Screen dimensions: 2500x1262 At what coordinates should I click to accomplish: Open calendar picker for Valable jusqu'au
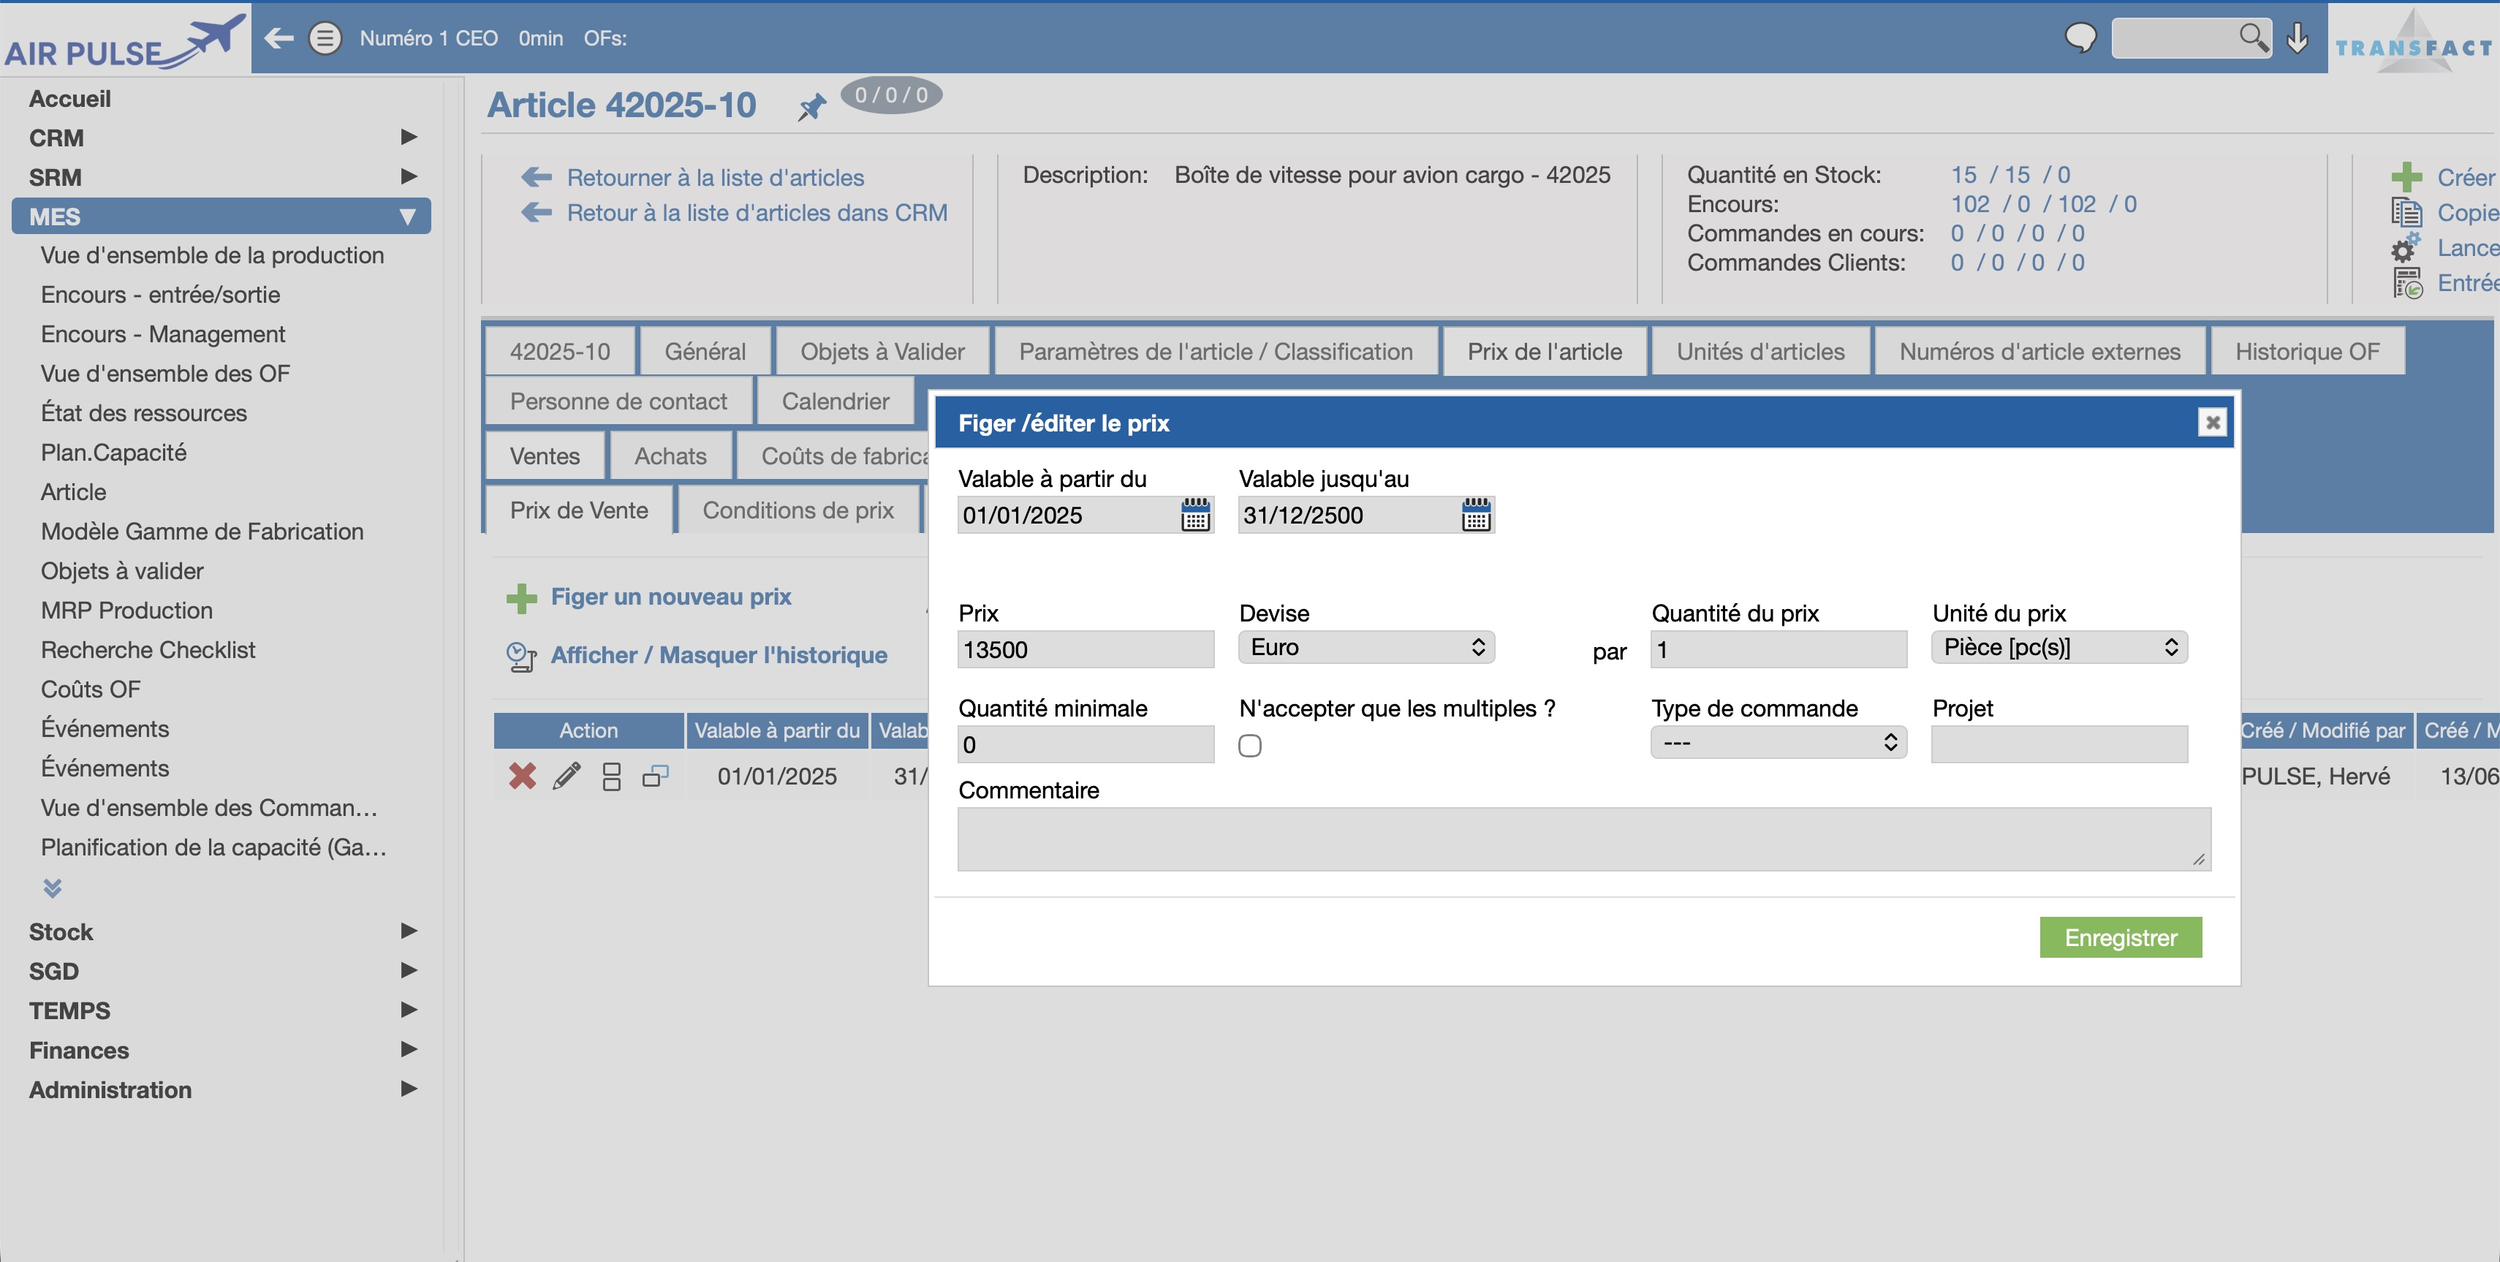1476,515
